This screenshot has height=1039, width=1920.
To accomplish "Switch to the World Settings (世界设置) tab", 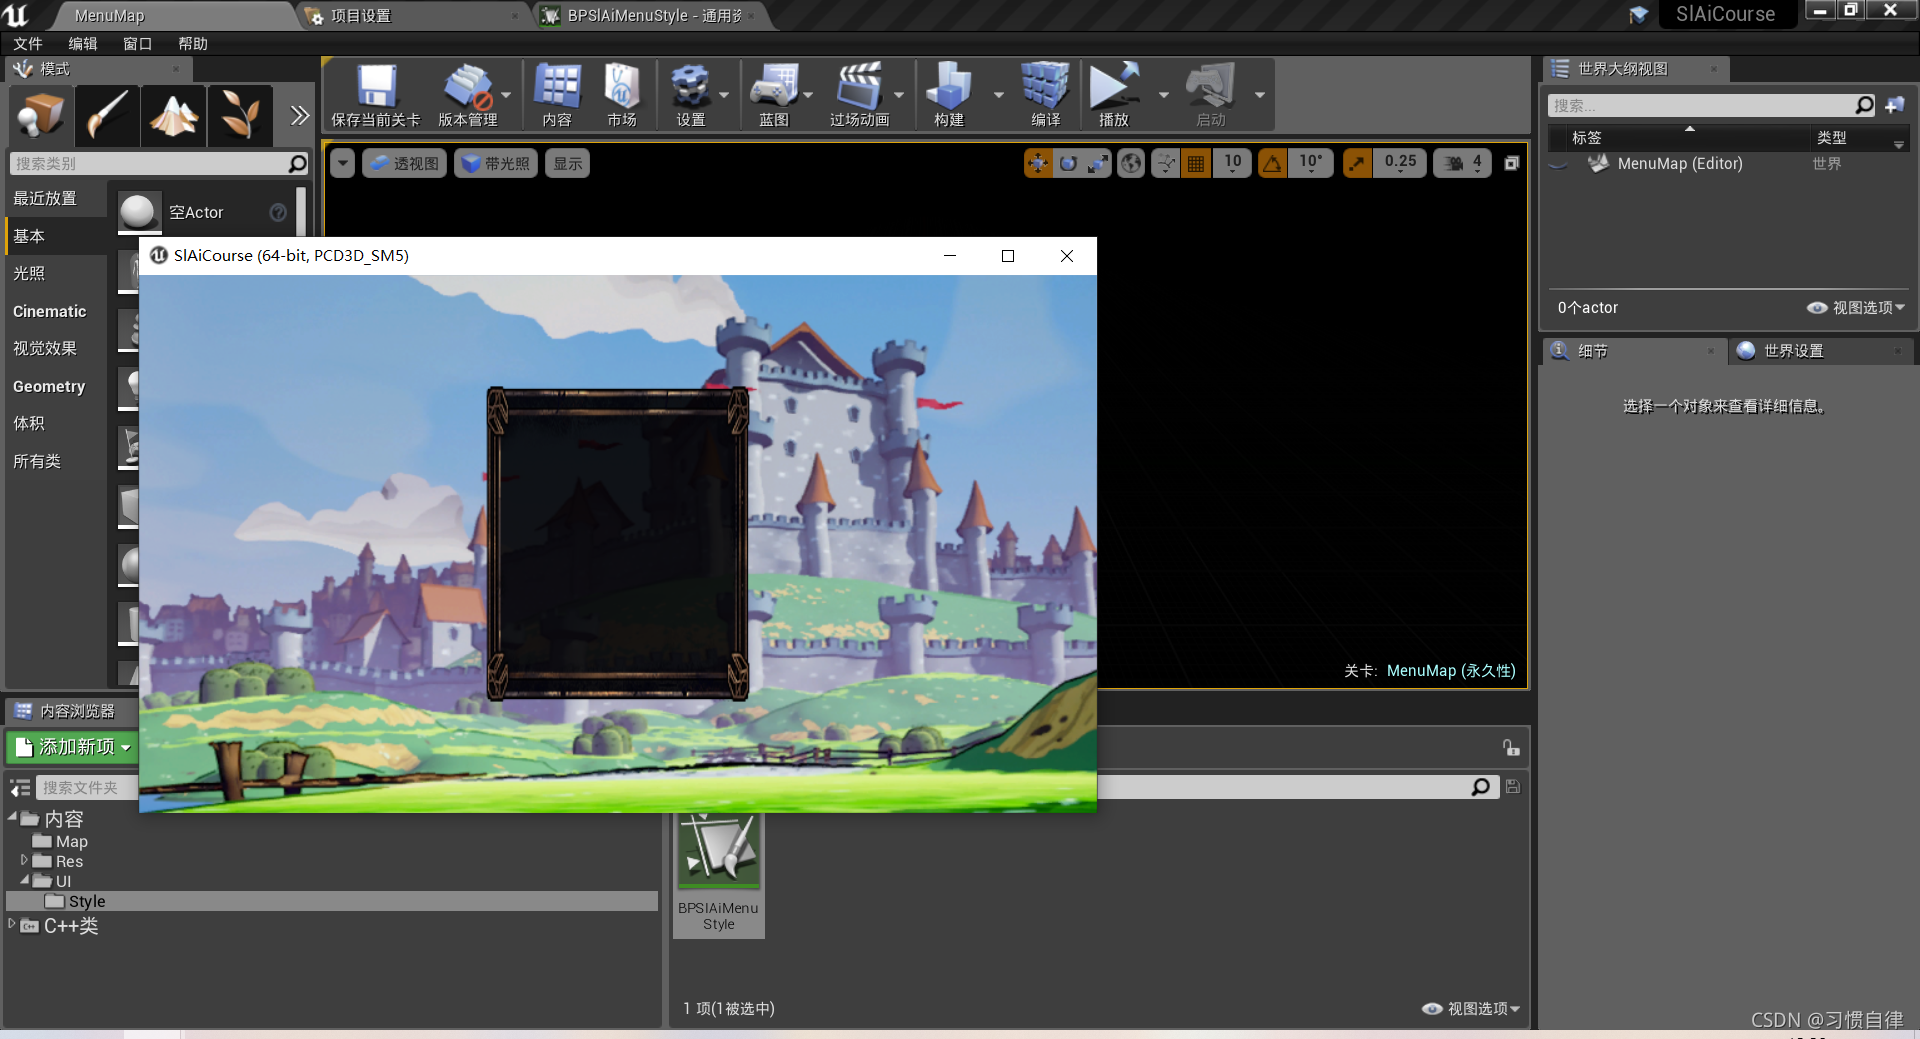I will coord(1819,351).
